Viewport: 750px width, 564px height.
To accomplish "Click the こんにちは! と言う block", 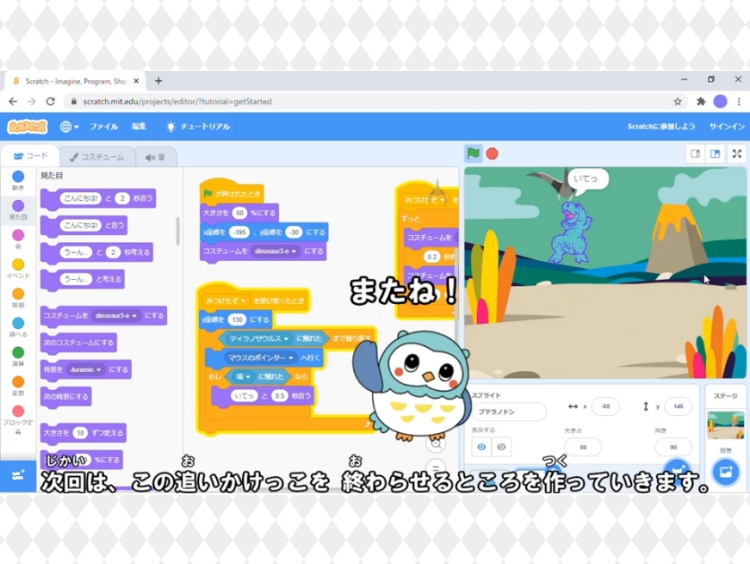I will click(x=84, y=225).
